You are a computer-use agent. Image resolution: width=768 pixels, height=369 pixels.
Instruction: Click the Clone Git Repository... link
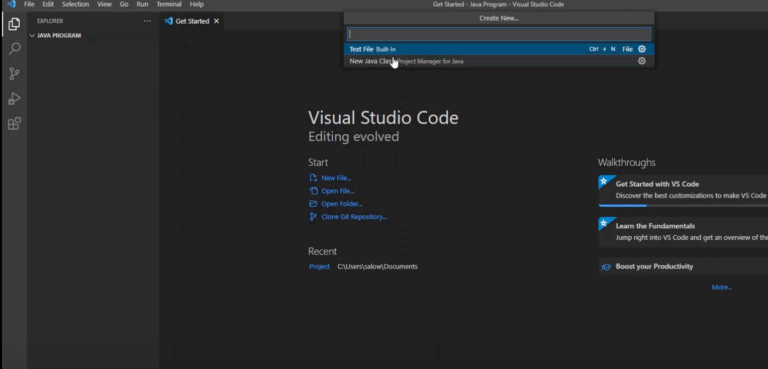click(x=354, y=217)
